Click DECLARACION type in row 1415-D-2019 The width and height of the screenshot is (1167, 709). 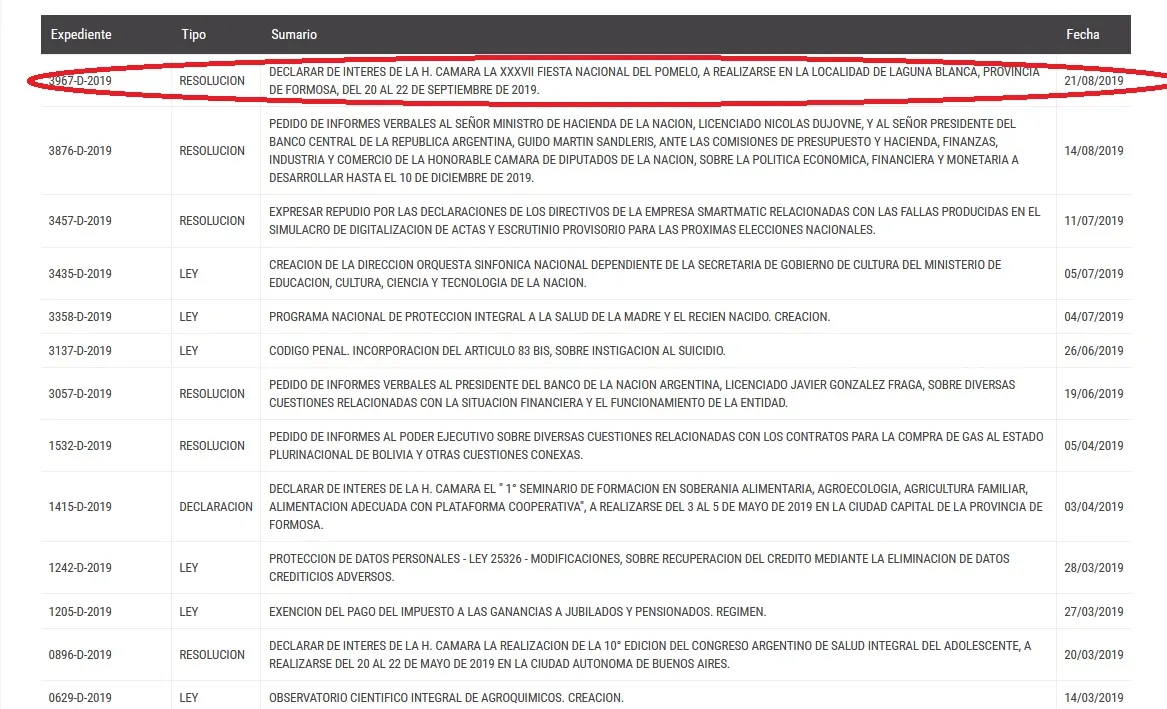pos(216,507)
